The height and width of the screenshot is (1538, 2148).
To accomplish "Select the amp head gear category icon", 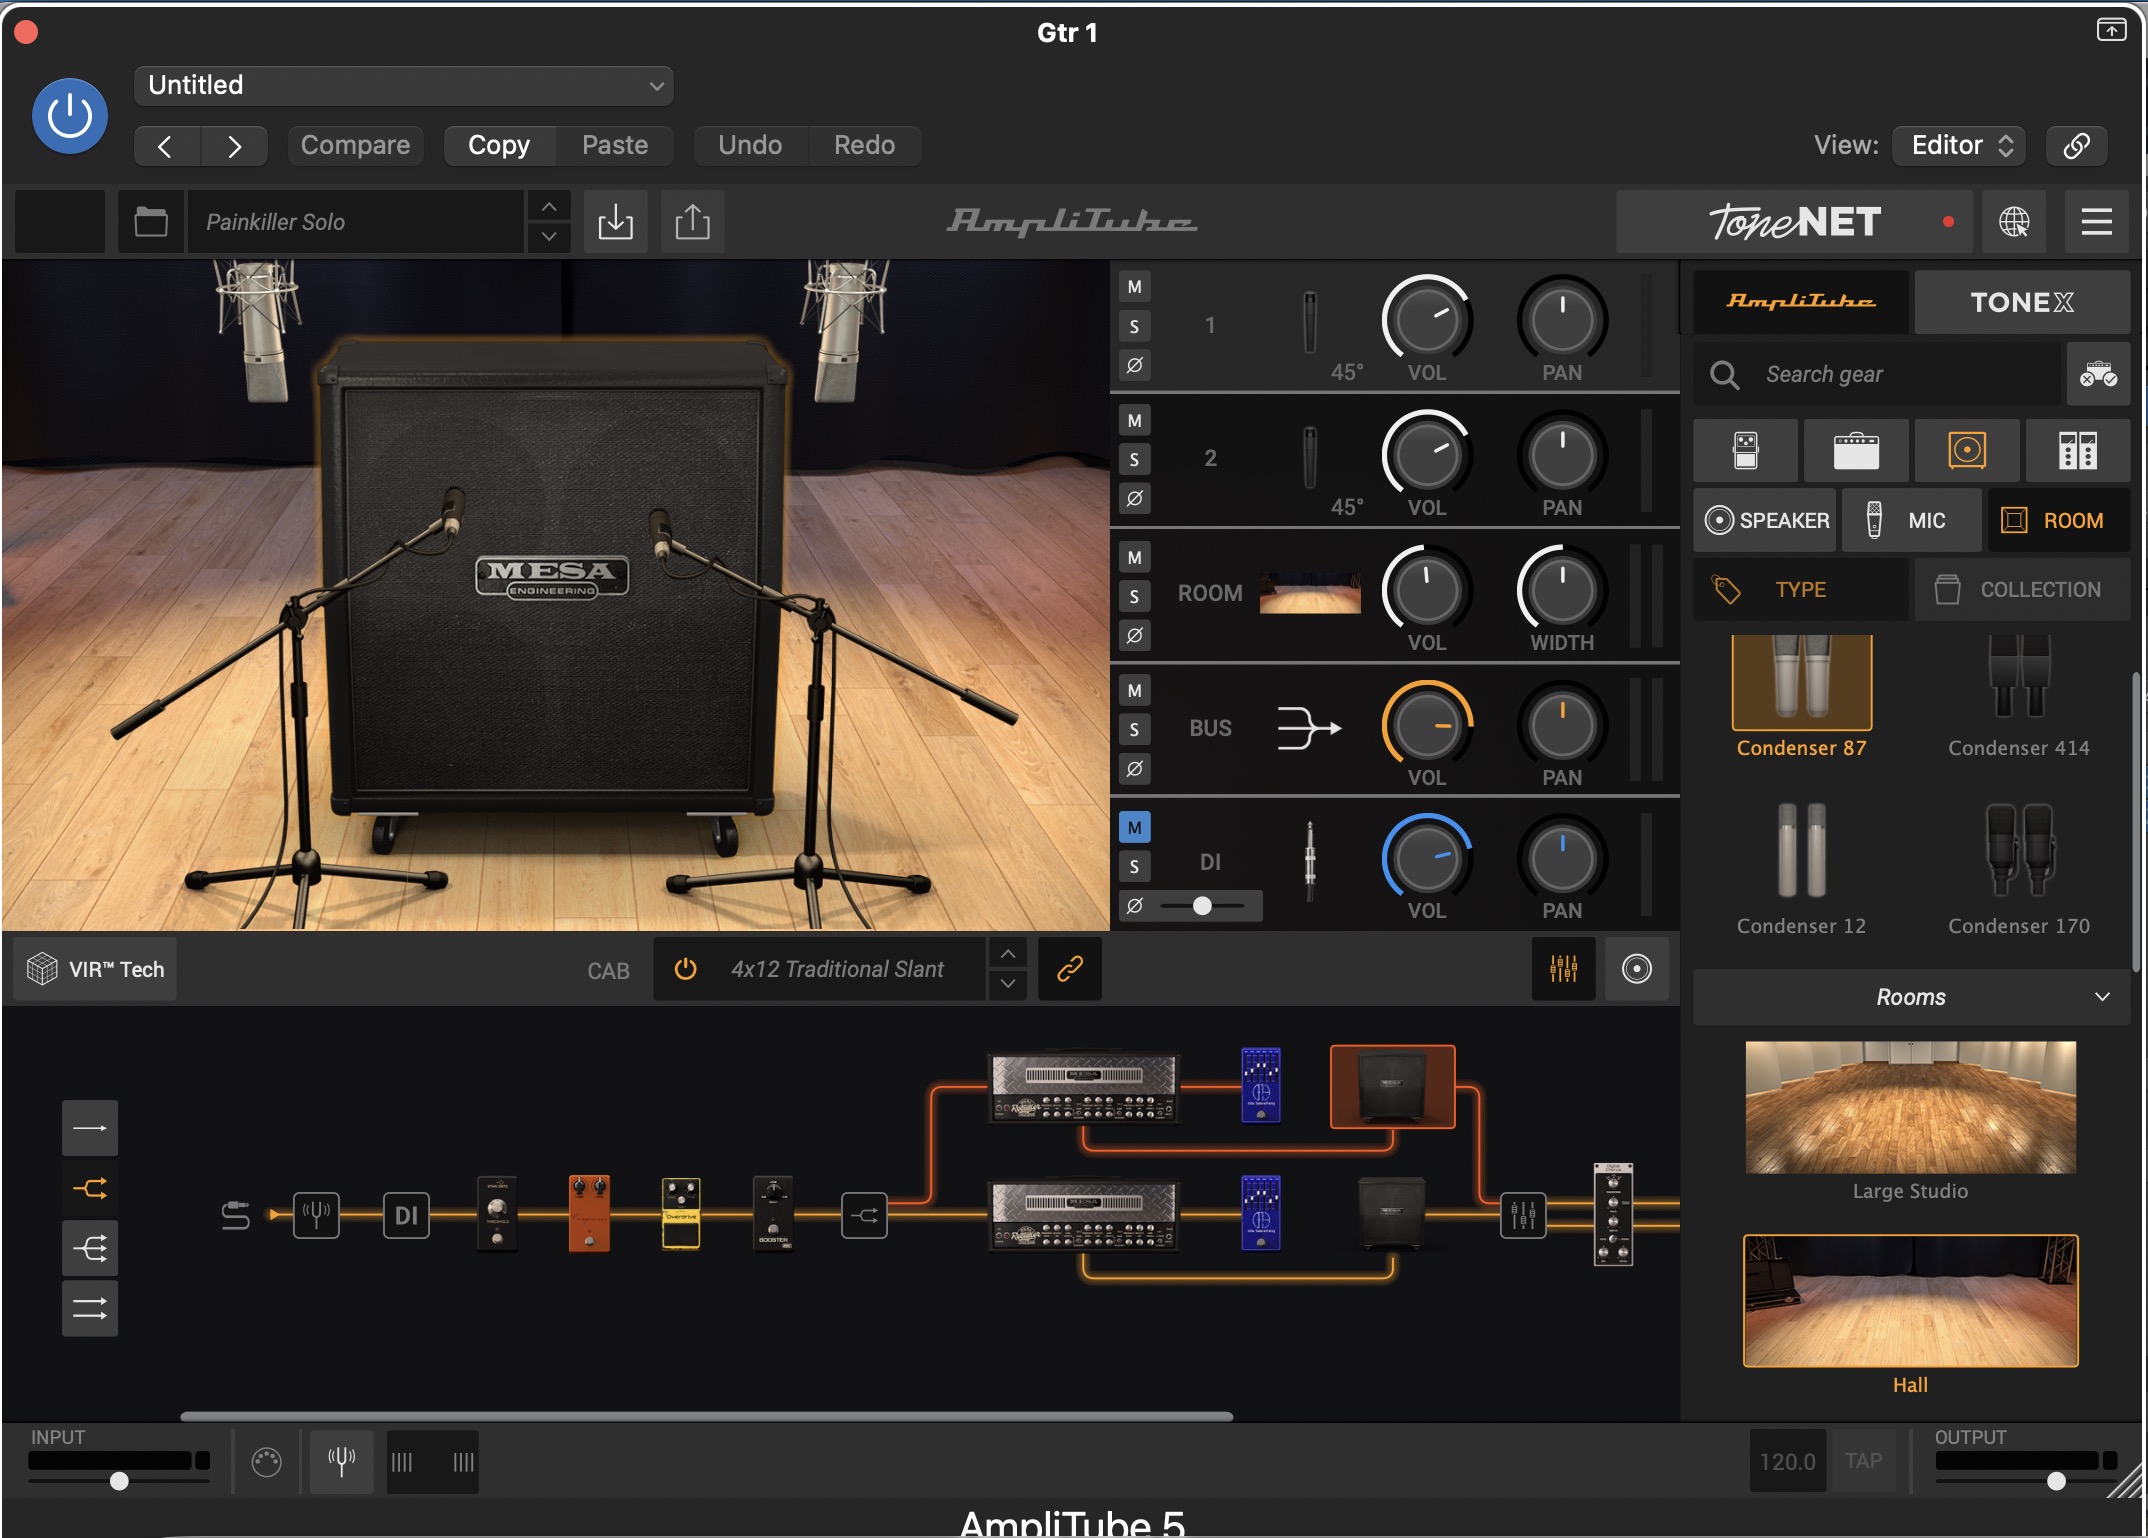I will click(x=1855, y=451).
